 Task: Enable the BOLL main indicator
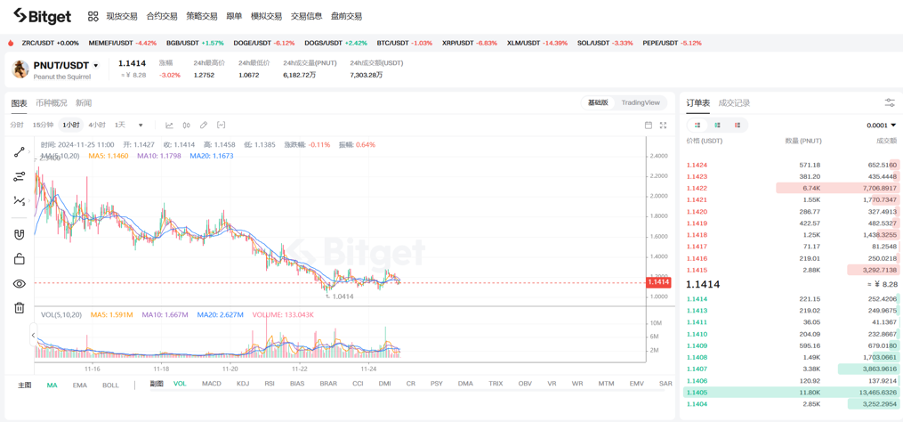[x=110, y=385]
